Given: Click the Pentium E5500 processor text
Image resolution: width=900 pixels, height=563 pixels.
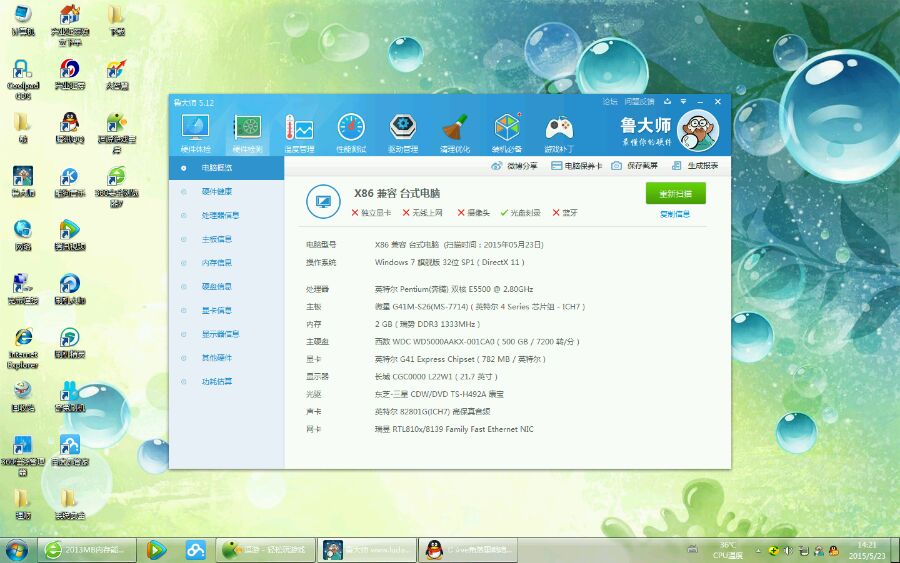Looking at the screenshot, I should pos(454,289).
